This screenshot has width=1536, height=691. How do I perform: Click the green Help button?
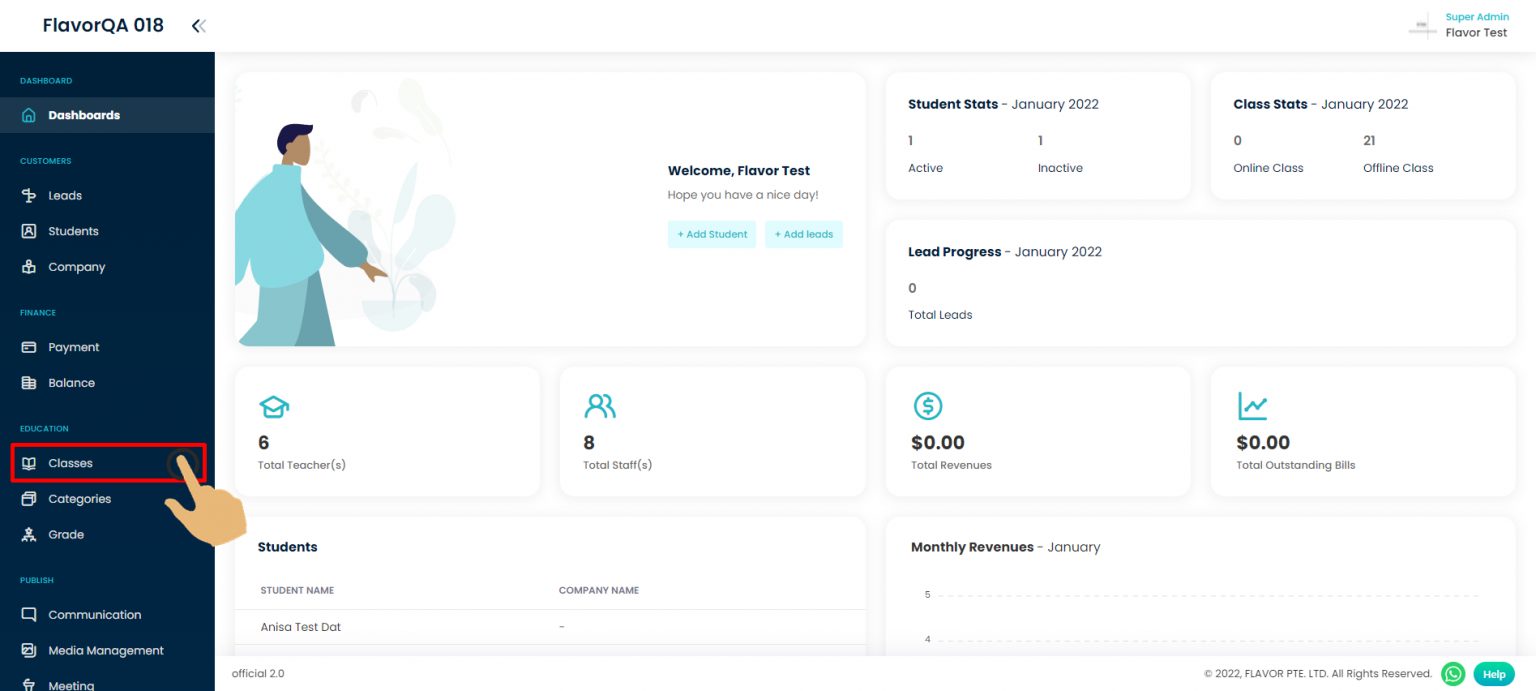[x=1494, y=674]
